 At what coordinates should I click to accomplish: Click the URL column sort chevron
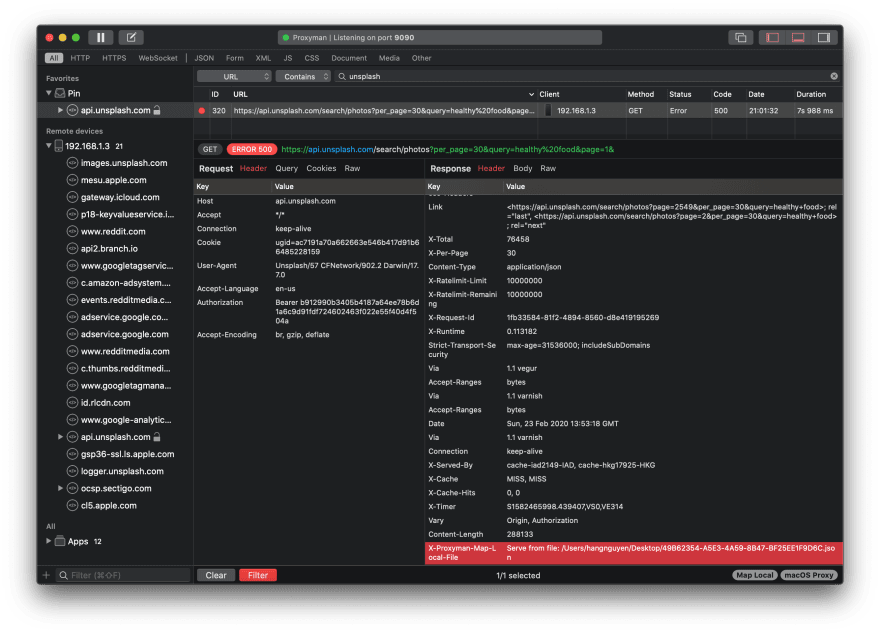(x=531, y=94)
